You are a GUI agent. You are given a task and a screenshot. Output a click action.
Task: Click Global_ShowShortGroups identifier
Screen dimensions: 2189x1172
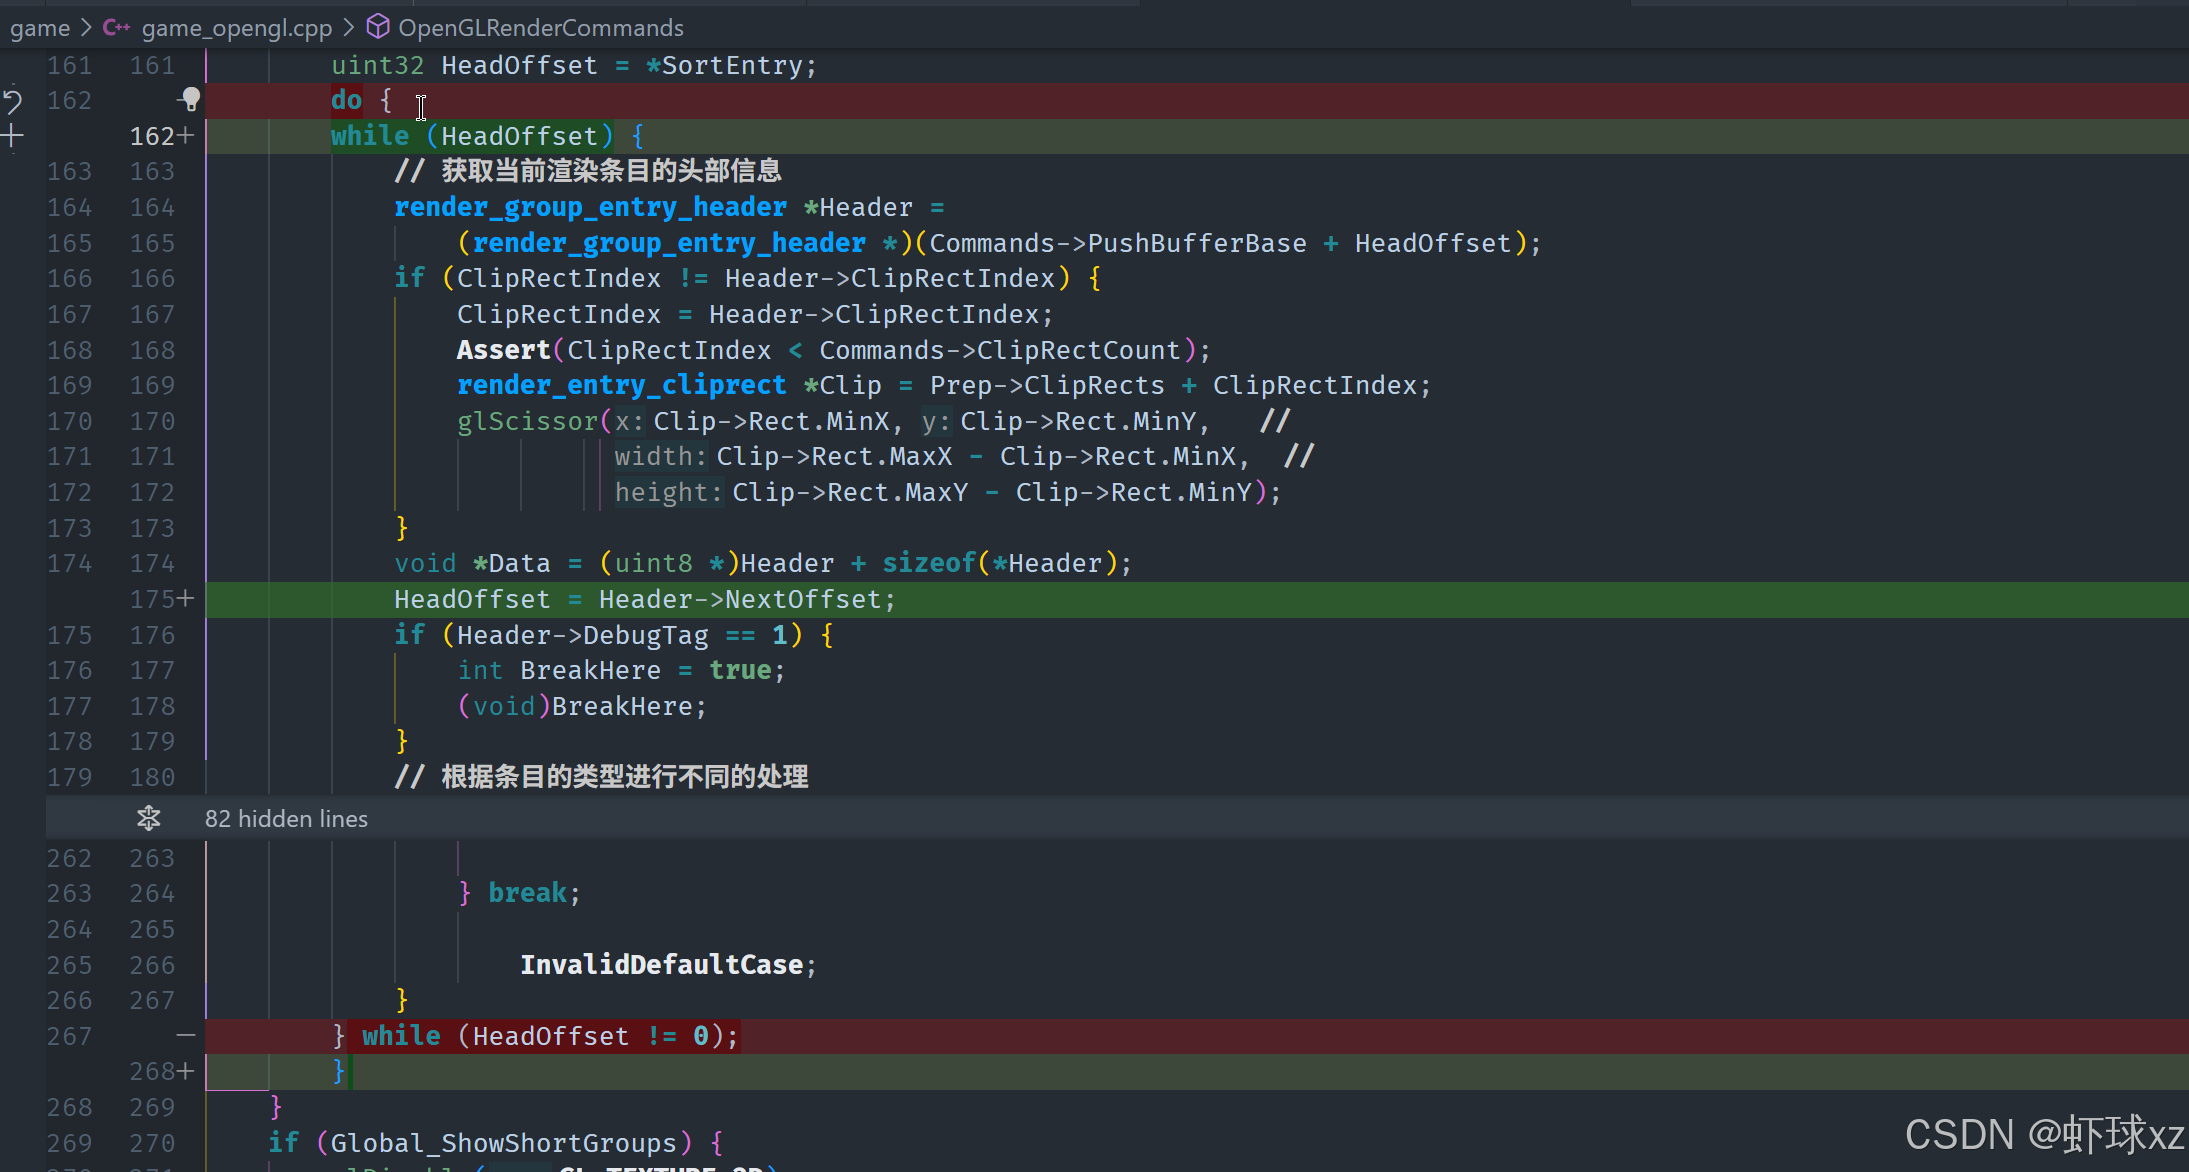[504, 1142]
